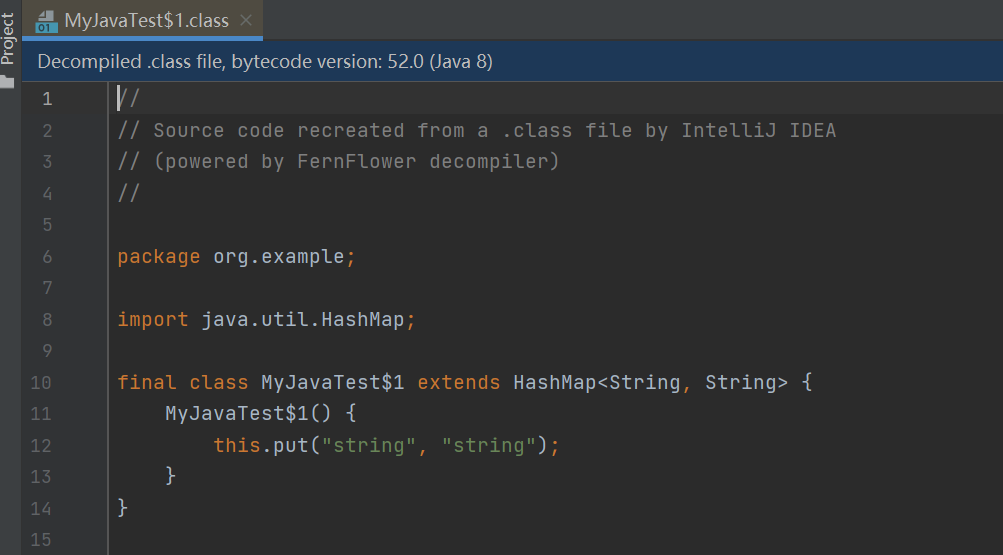This screenshot has height=555, width=1003.
Task: Click line number 1 in the gutter
Action: pyautogui.click(x=47, y=99)
